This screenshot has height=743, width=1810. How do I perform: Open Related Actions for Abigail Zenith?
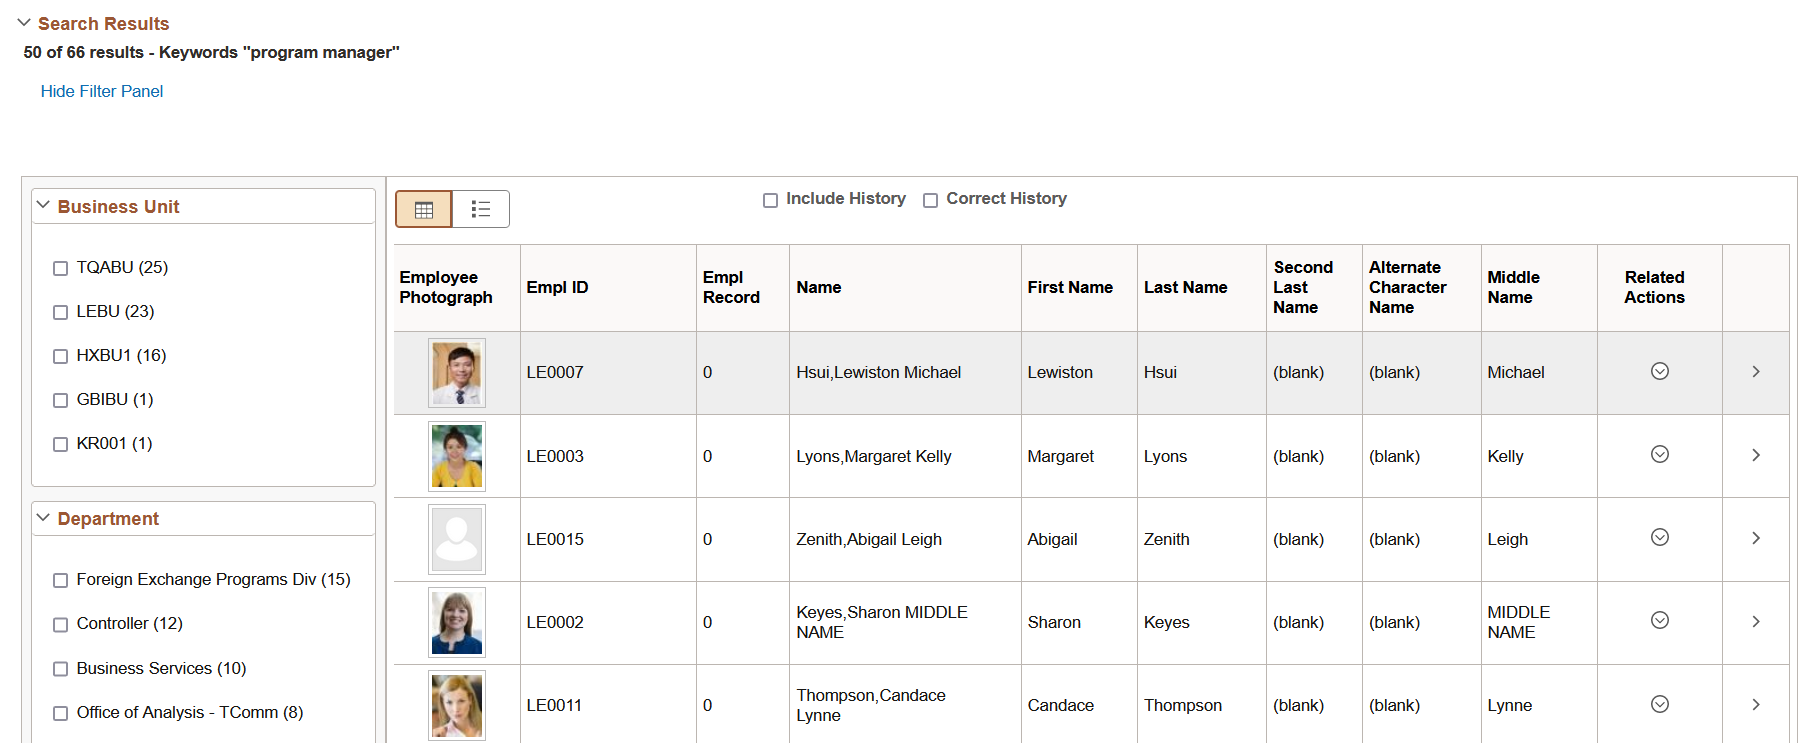pos(1659,537)
